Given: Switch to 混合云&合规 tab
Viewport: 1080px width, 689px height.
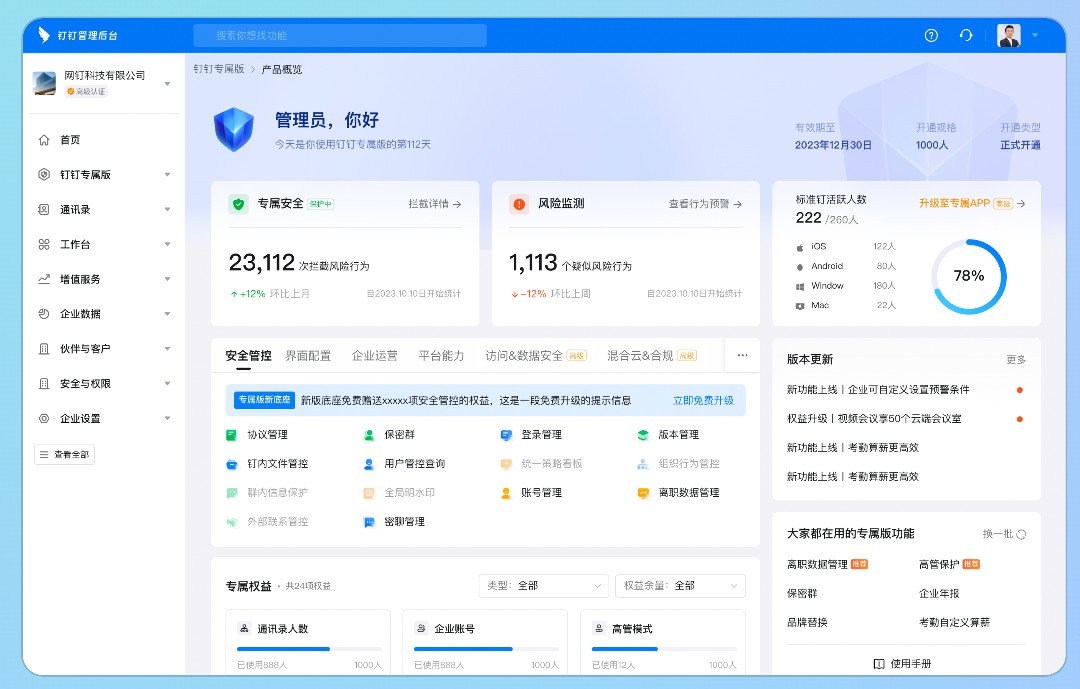Looking at the screenshot, I should 652,356.
